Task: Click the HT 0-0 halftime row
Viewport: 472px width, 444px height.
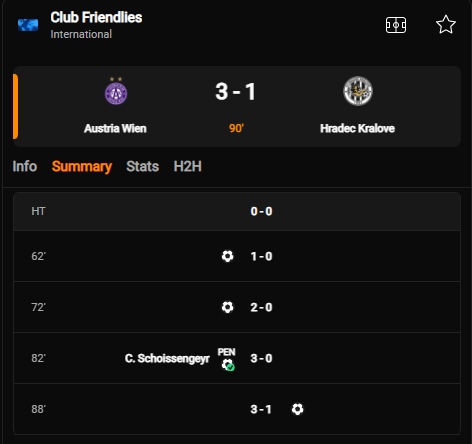Action: [x=237, y=211]
